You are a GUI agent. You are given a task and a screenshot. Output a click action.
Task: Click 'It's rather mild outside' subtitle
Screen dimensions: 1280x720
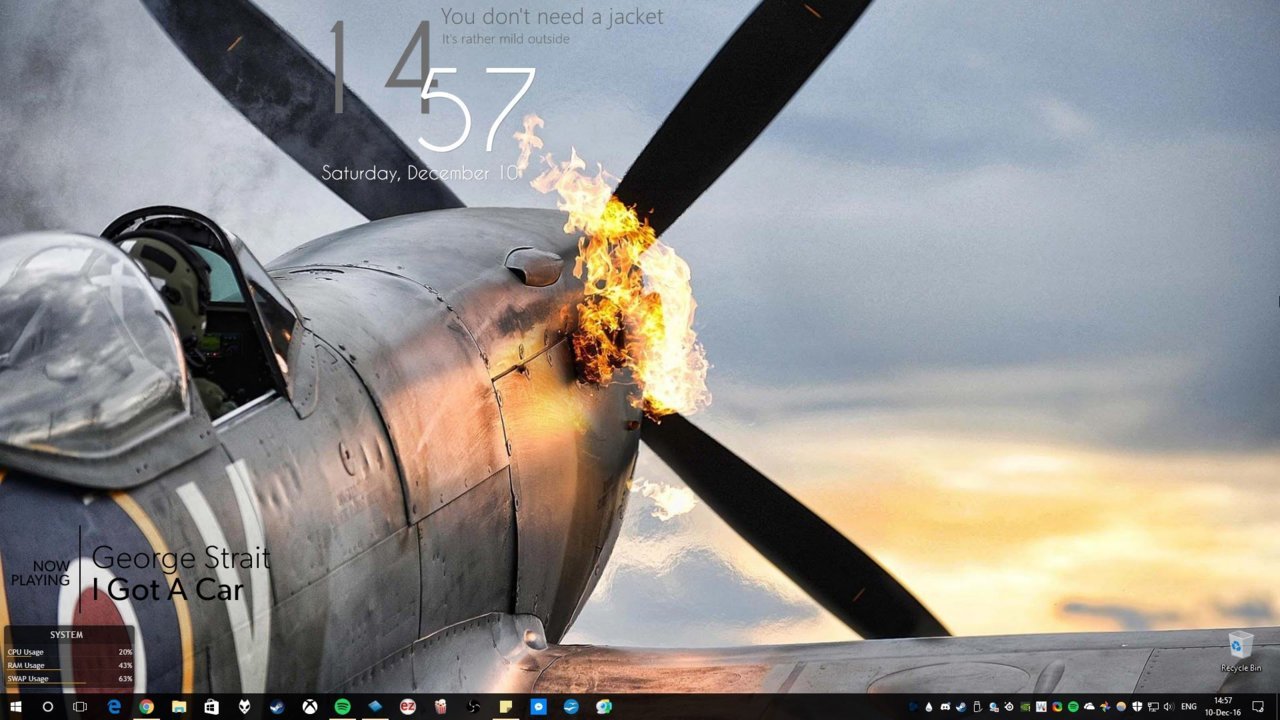pyautogui.click(x=506, y=39)
